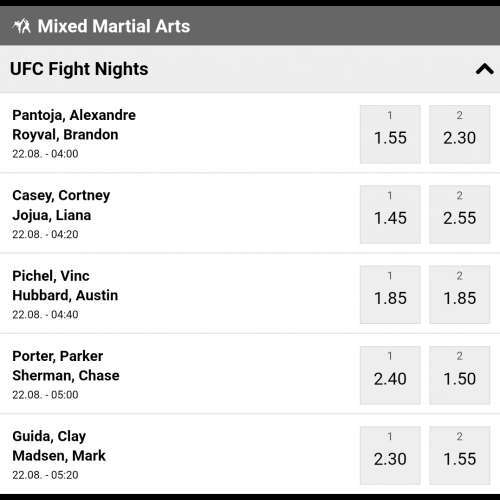This screenshot has height=500, width=500.
Task: Choose Hubbard, Austin odds 1.85
Action: 459,295
